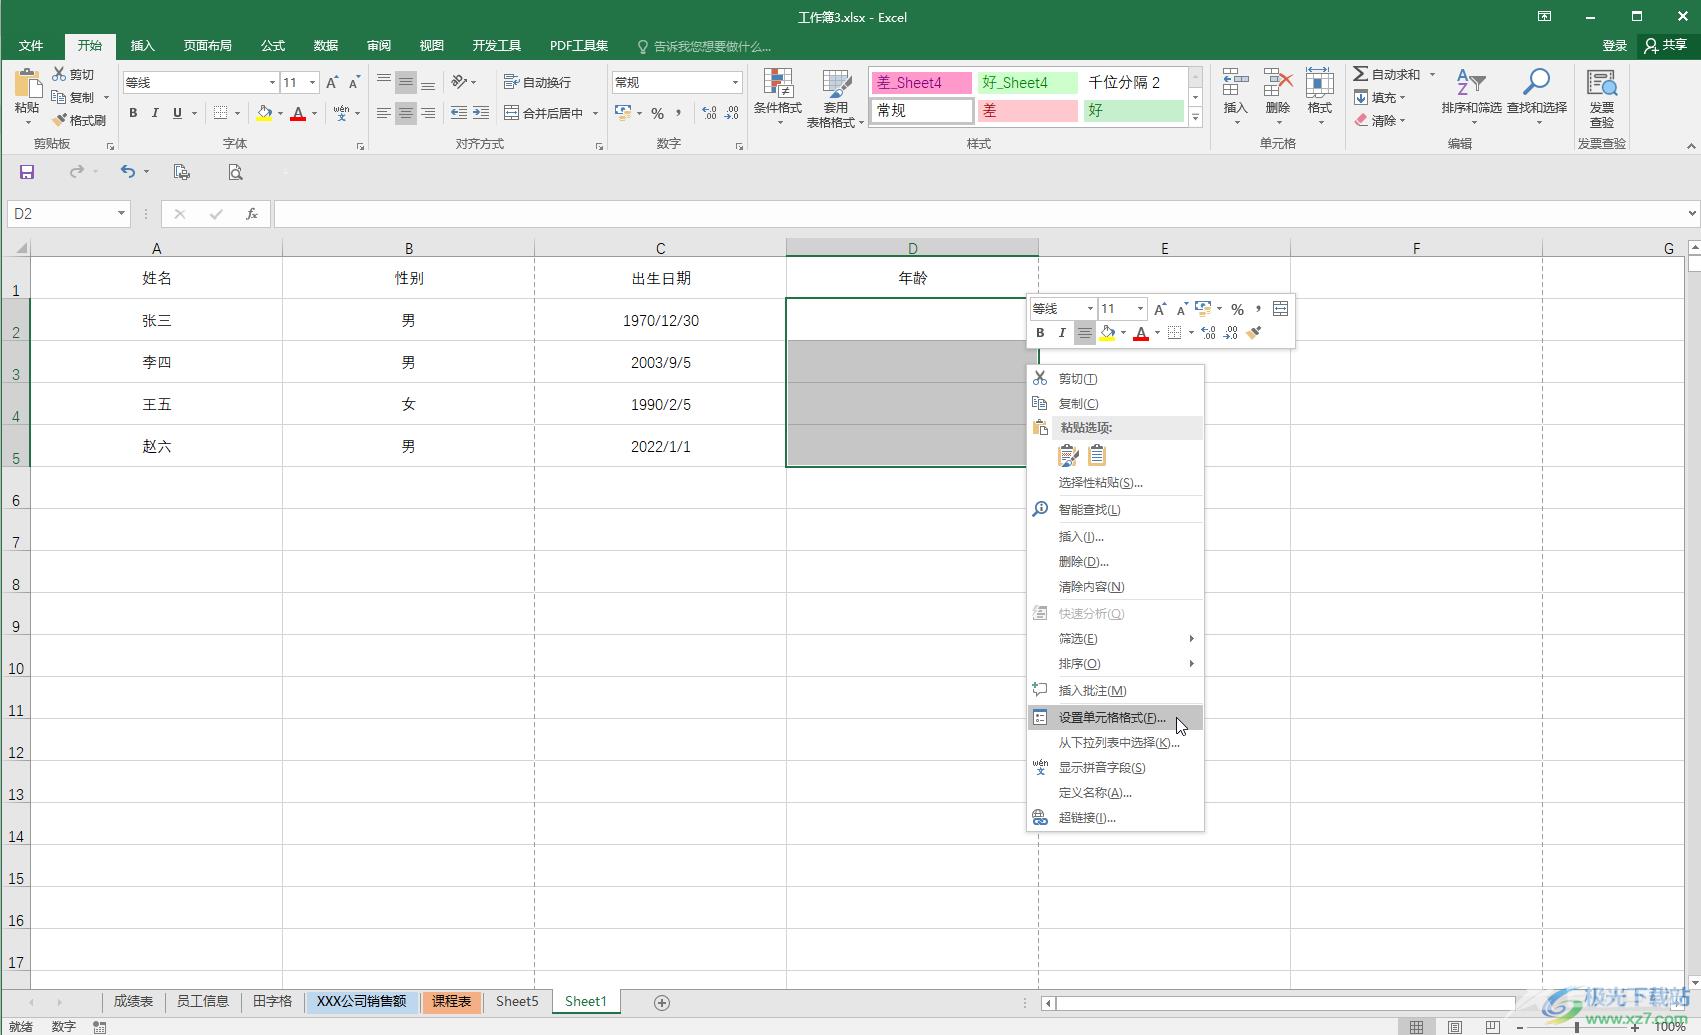Toggle bold in the mini toolbar

tap(1040, 333)
